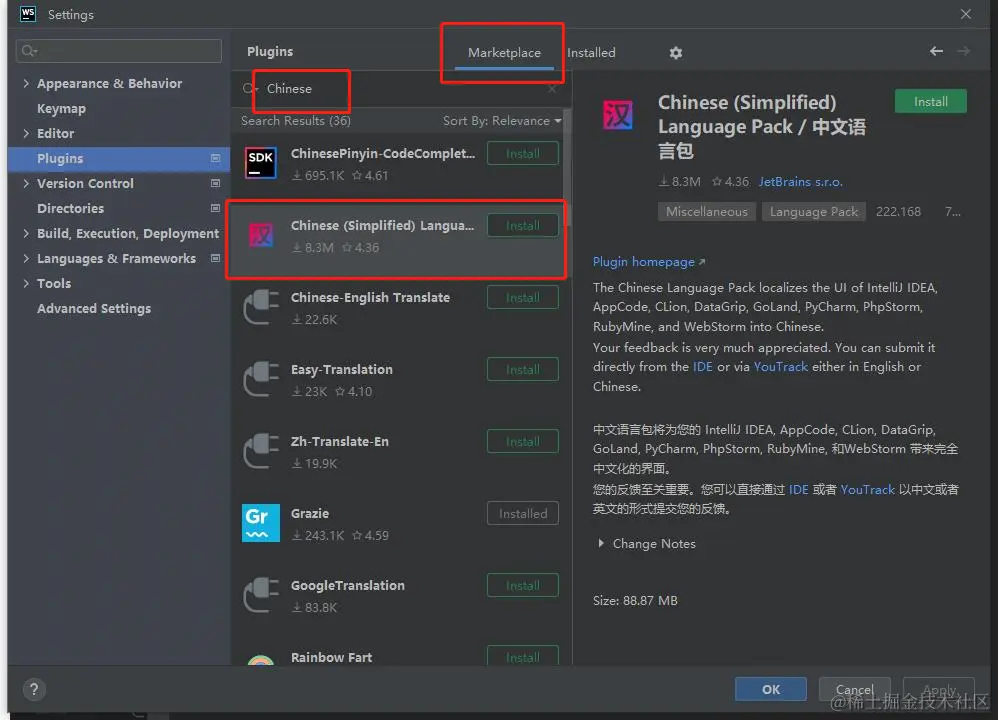Open the Sort By Relevance dropdown
Screen dimensions: 998x720
(502, 121)
